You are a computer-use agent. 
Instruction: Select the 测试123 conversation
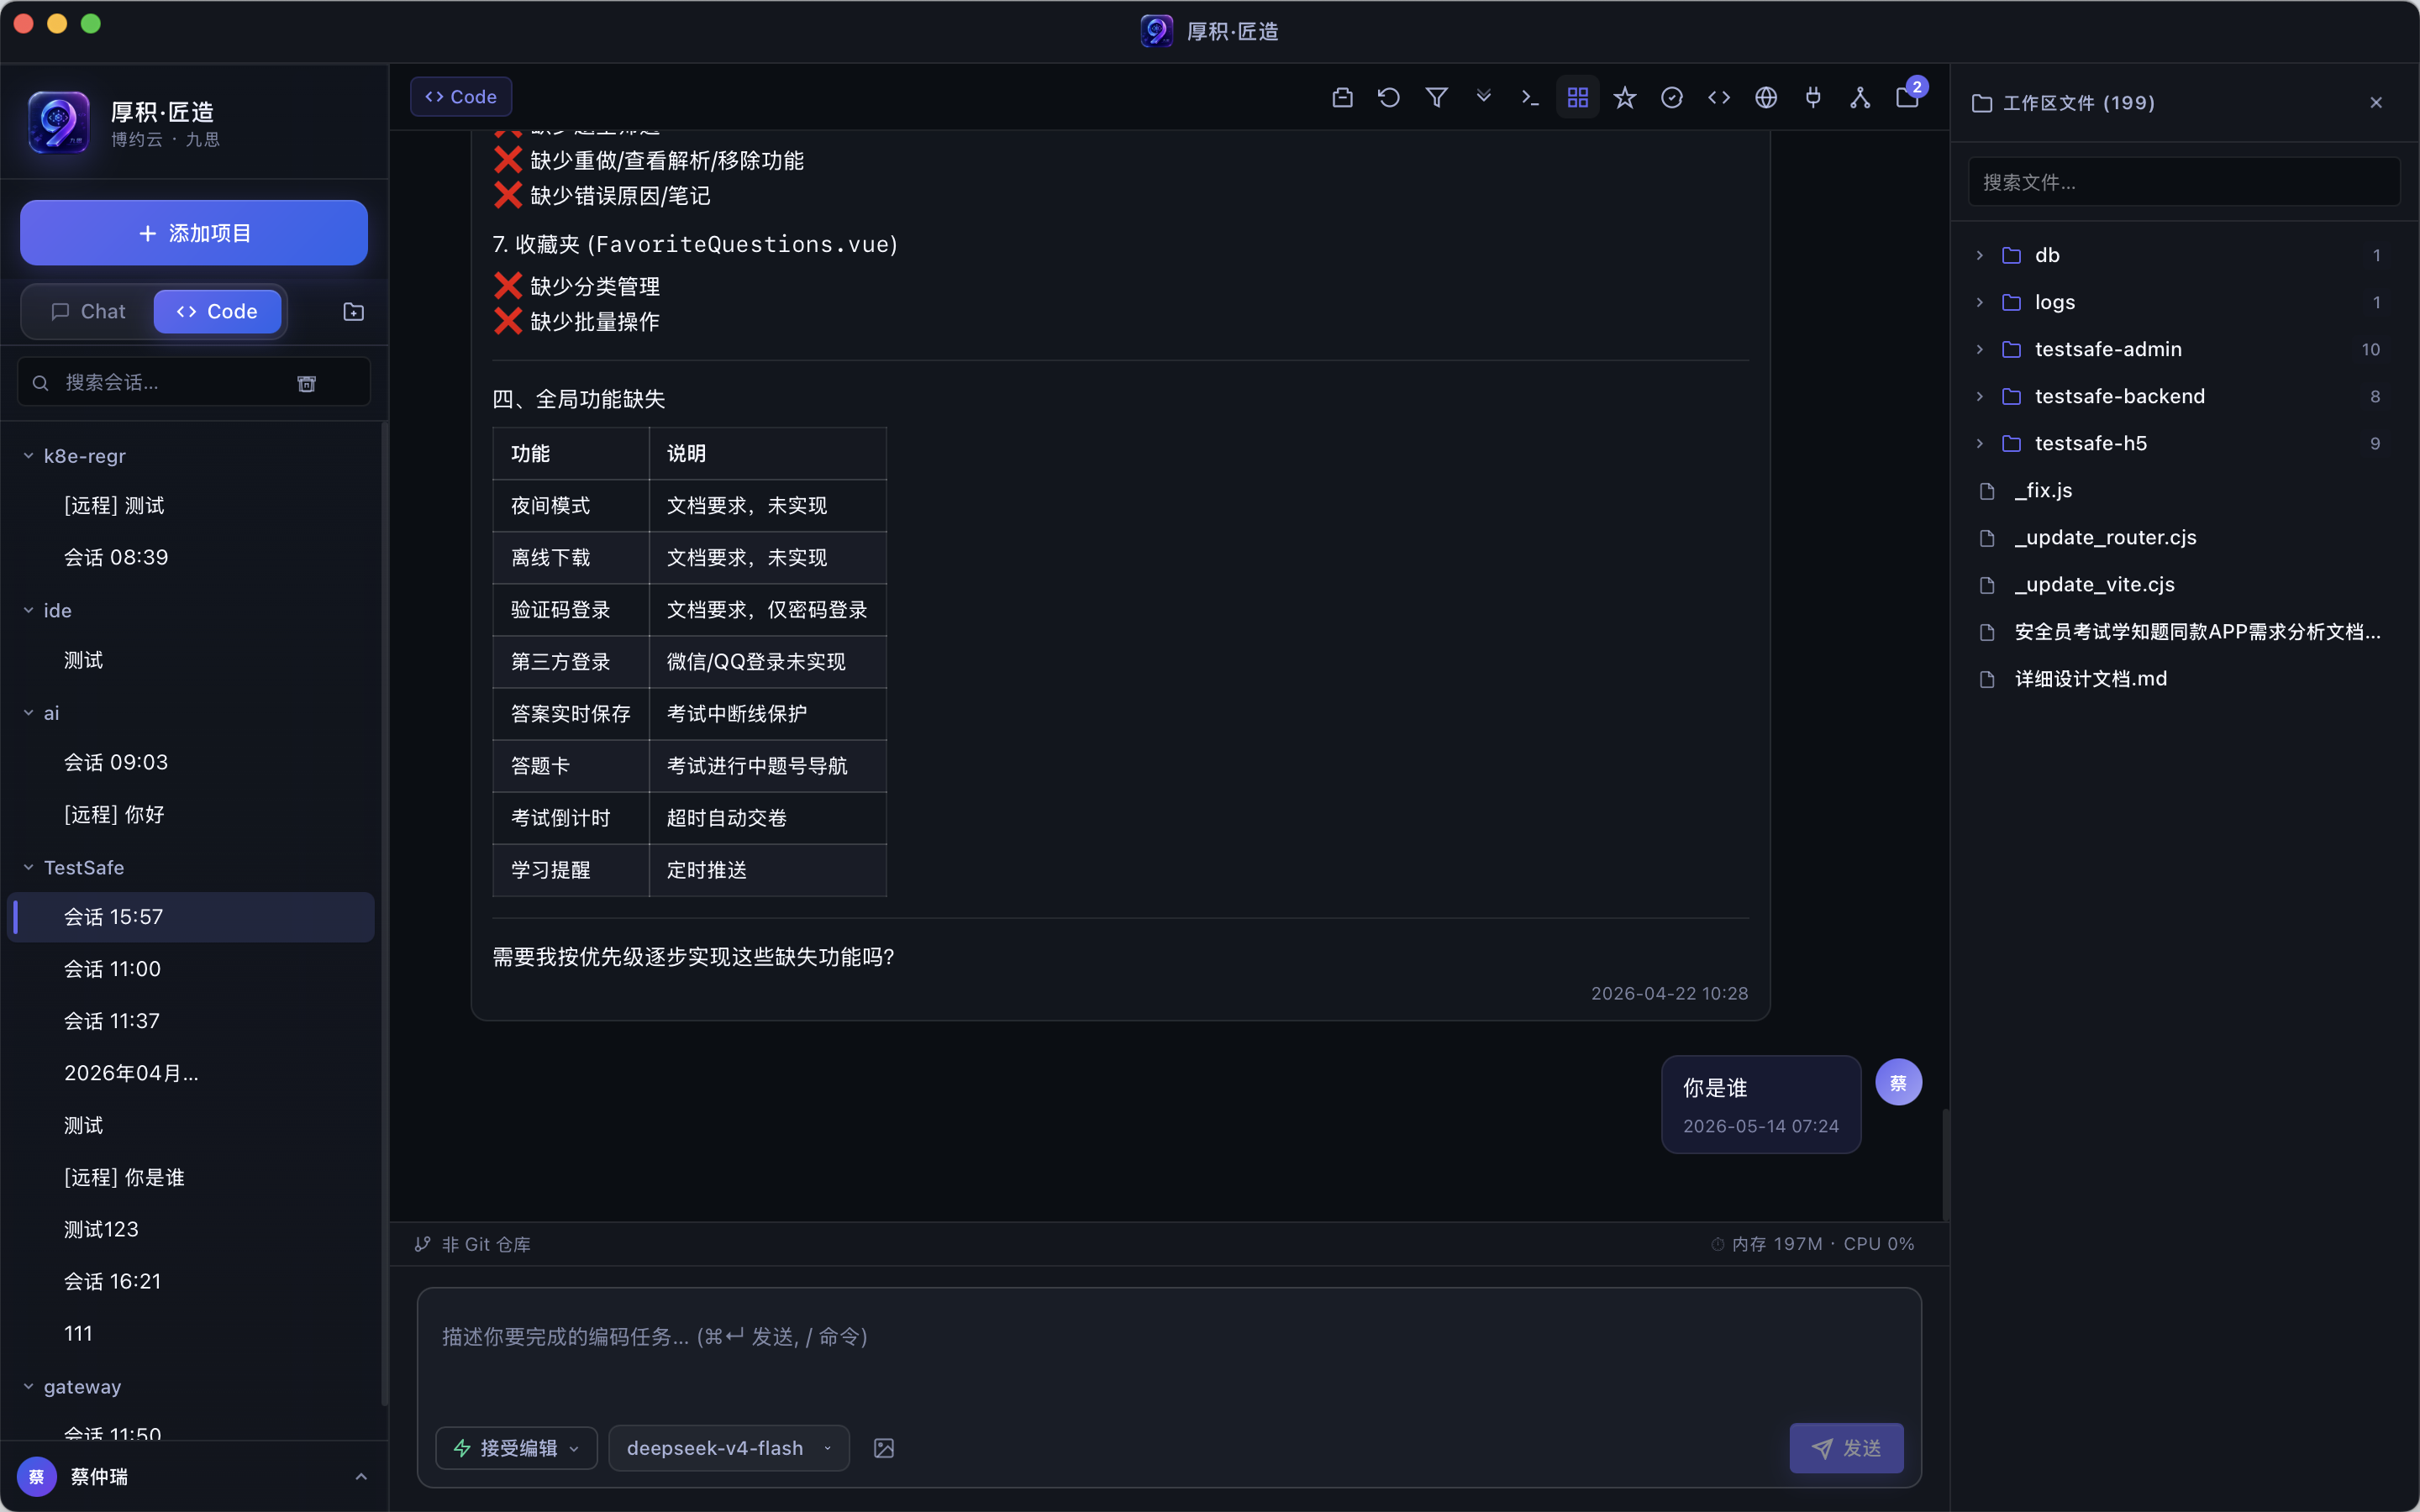pos(192,1230)
